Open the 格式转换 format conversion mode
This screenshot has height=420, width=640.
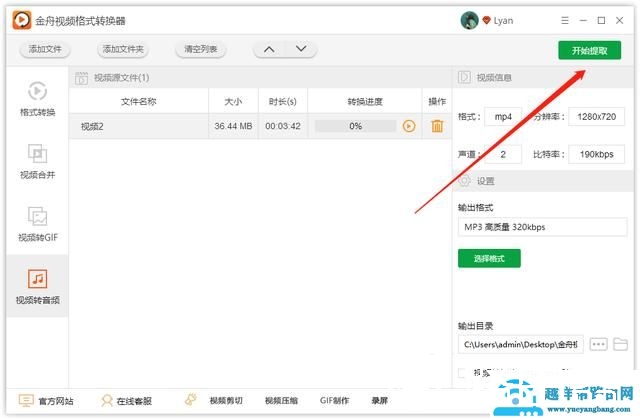[37, 99]
